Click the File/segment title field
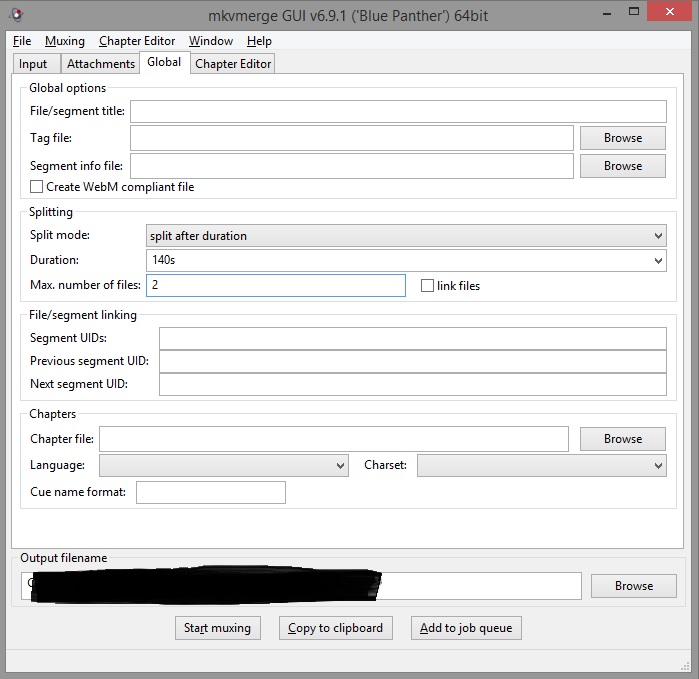The image size is (699, 679). pyautogui.click(x=398, y=111)
